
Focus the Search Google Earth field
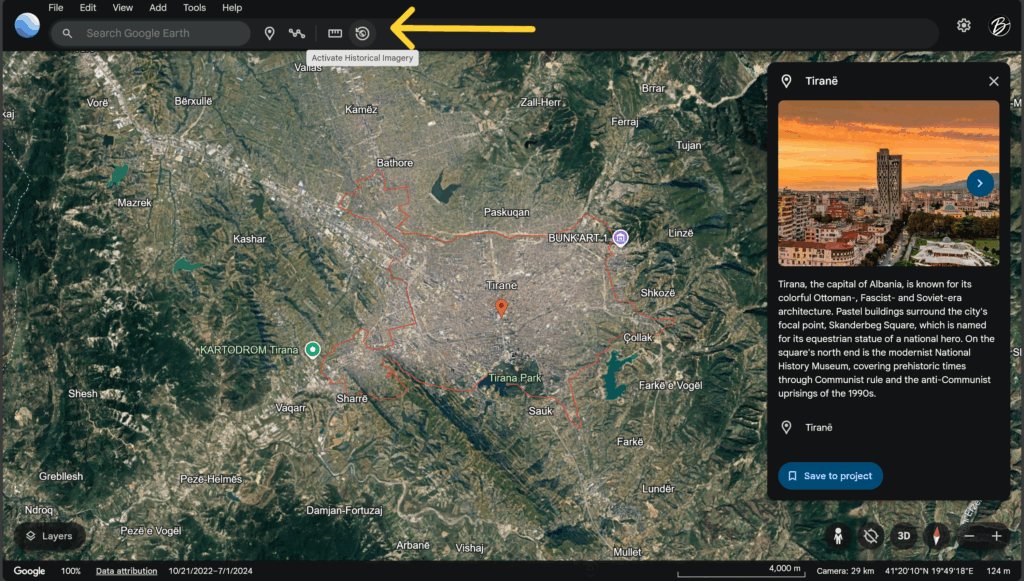click(151, 33)
